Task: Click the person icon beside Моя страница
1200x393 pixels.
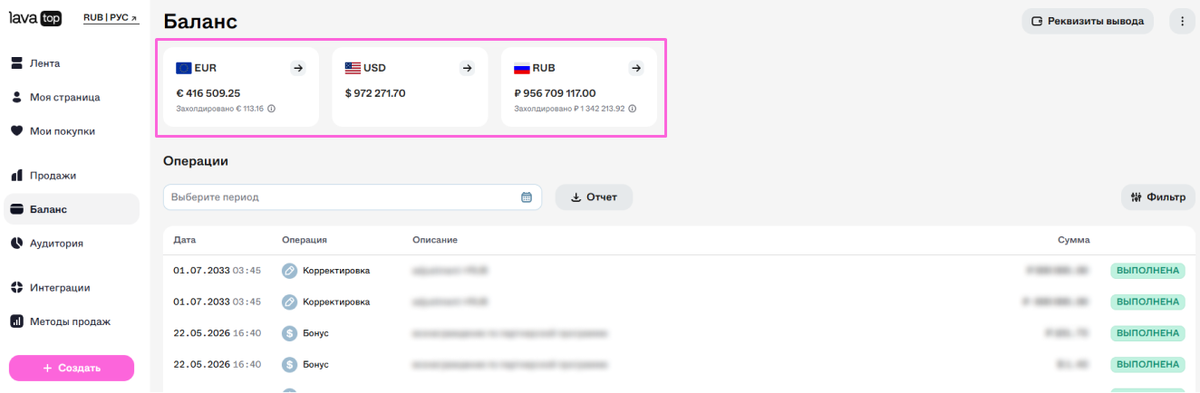Action: click(x=17, y=97)
